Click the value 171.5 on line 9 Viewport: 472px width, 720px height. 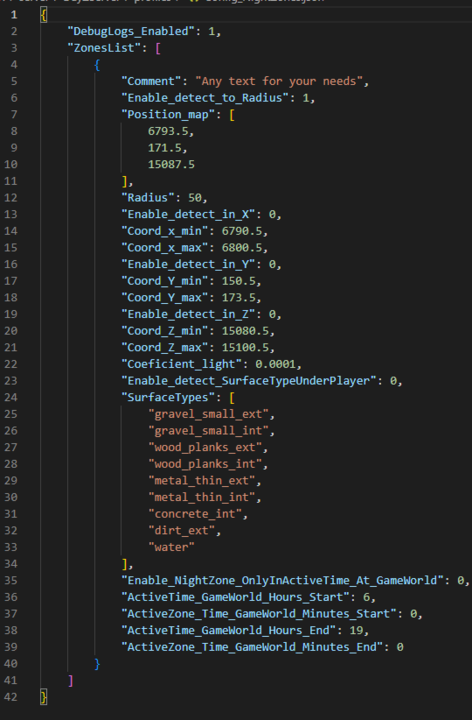[165, 148]
